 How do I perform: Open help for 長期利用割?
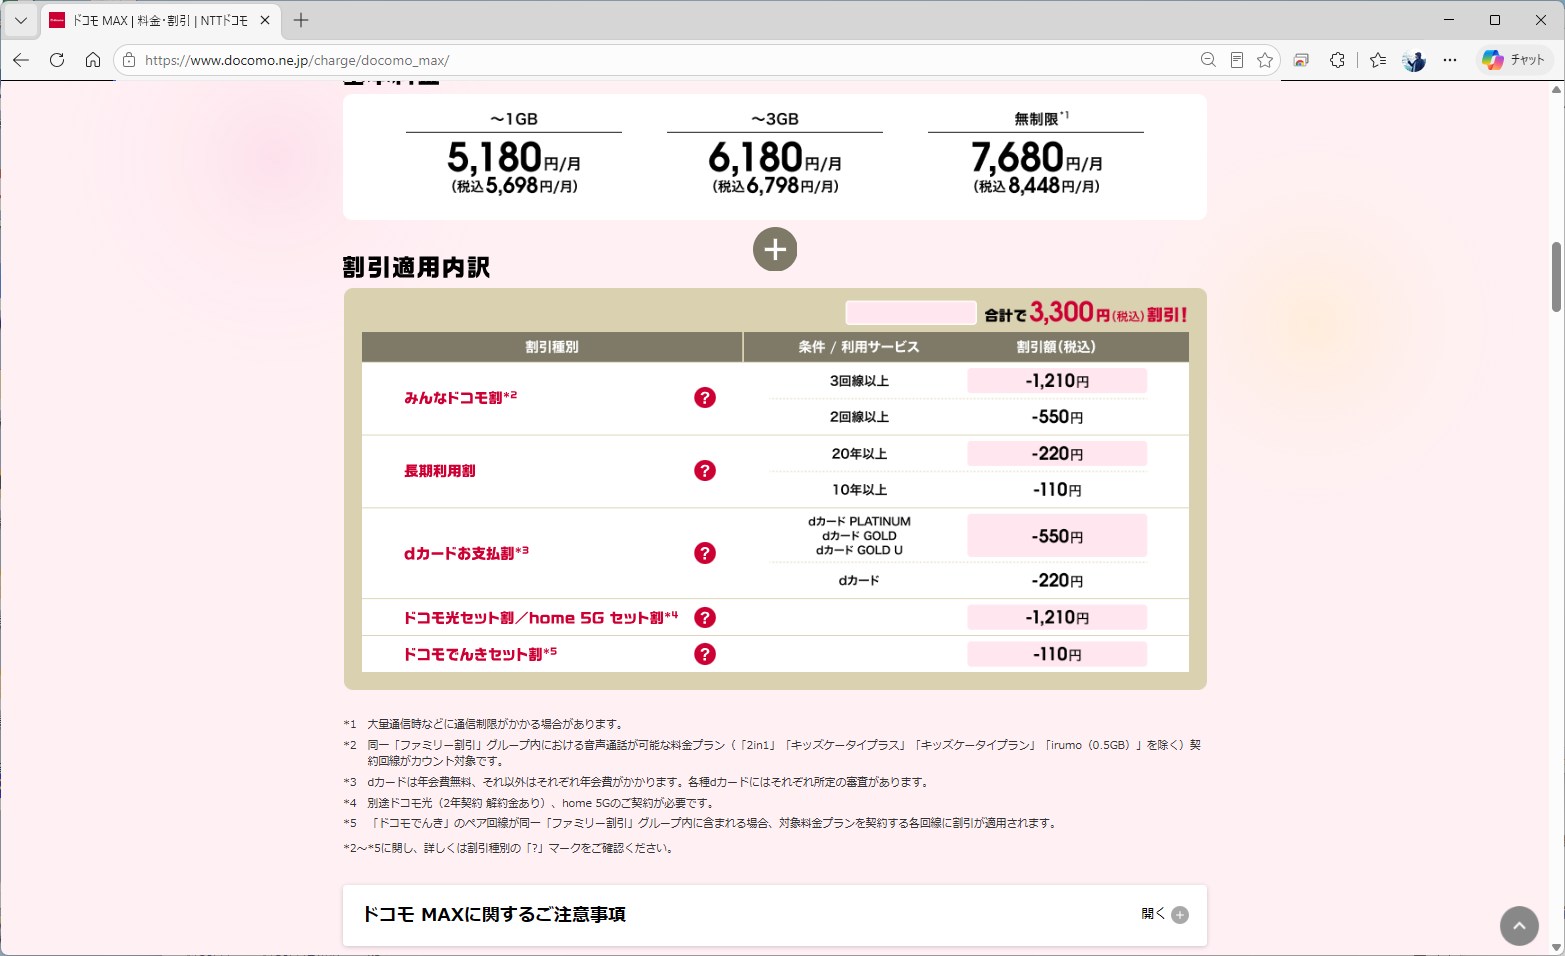(x=705, y=471)
